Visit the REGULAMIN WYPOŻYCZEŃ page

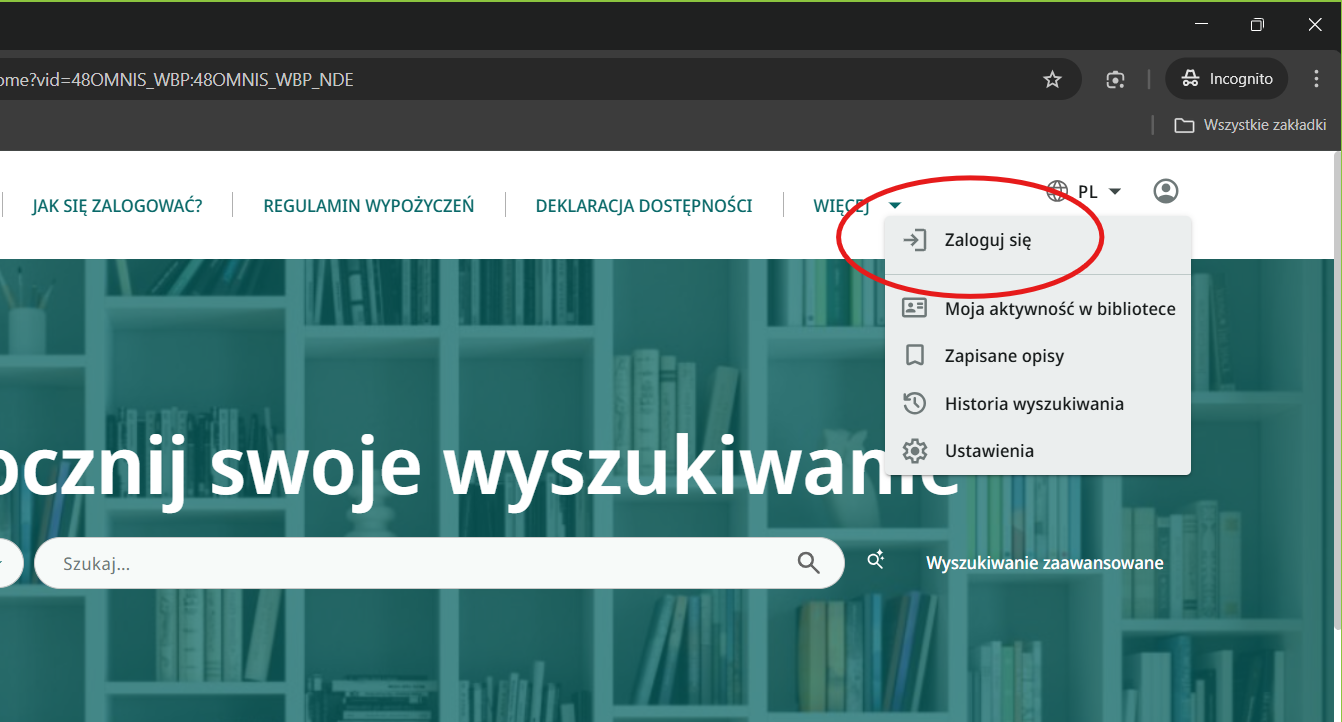coord(368,206)
